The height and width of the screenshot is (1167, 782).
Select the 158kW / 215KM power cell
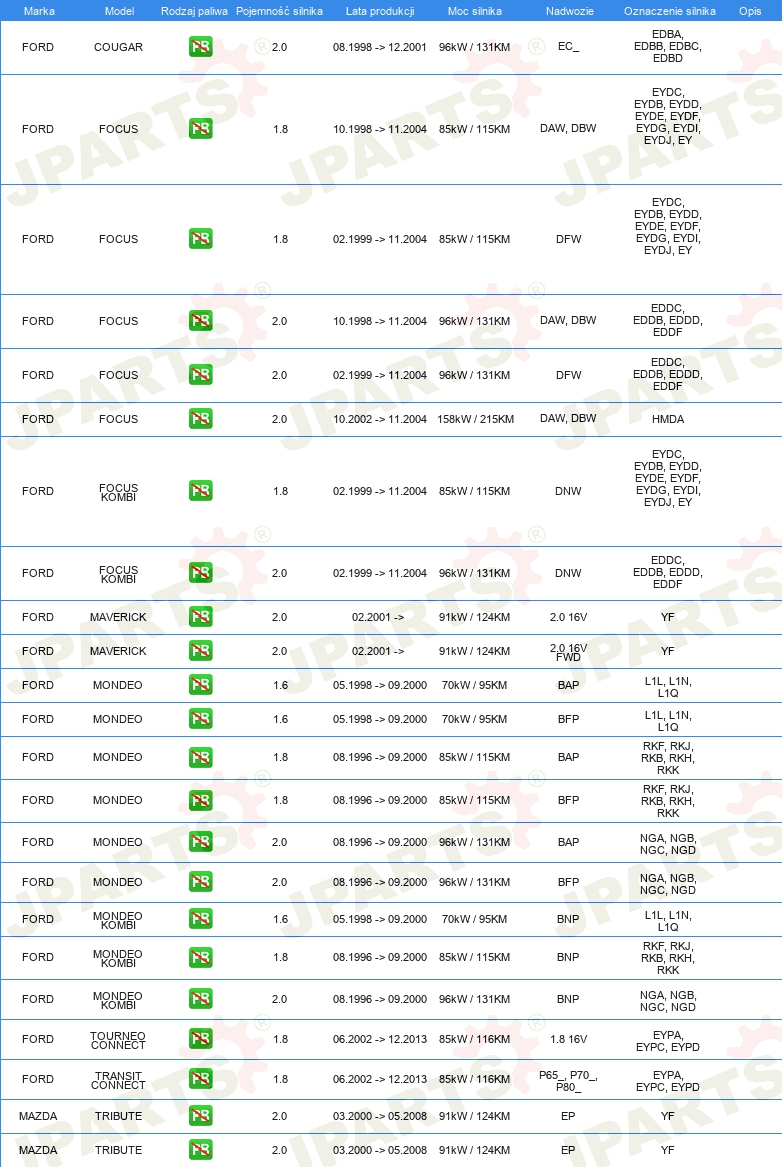point(475,419)
